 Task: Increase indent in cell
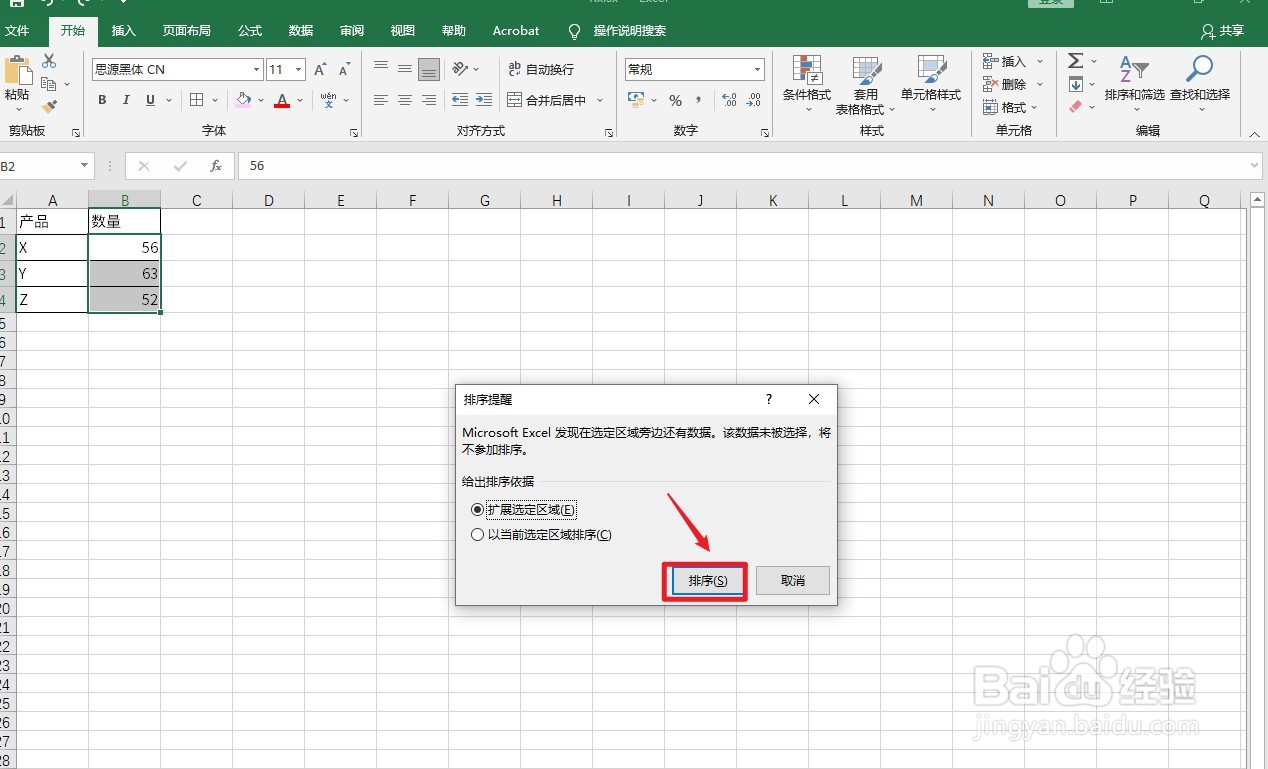click(x=484, y=100)
